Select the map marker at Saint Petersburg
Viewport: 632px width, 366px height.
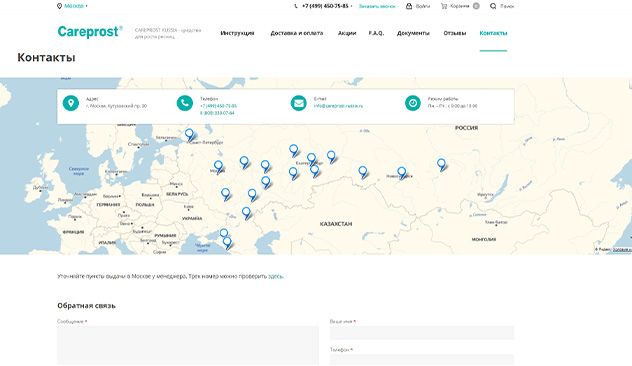[189, 135]
